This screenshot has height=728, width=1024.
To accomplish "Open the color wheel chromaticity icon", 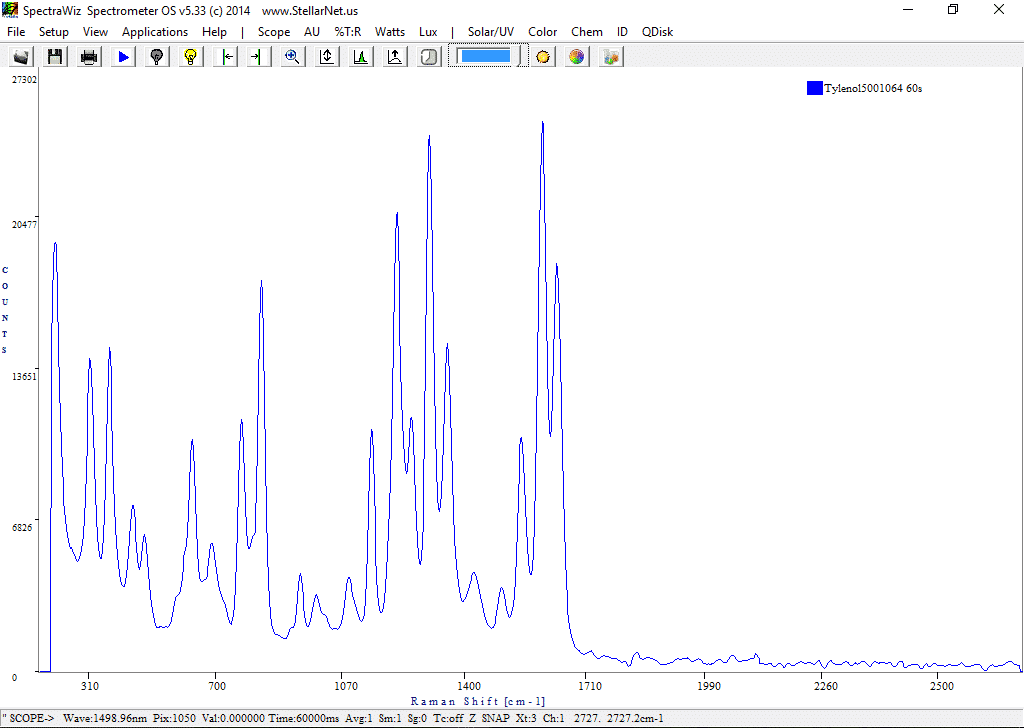I will click(x=576, y=57).
